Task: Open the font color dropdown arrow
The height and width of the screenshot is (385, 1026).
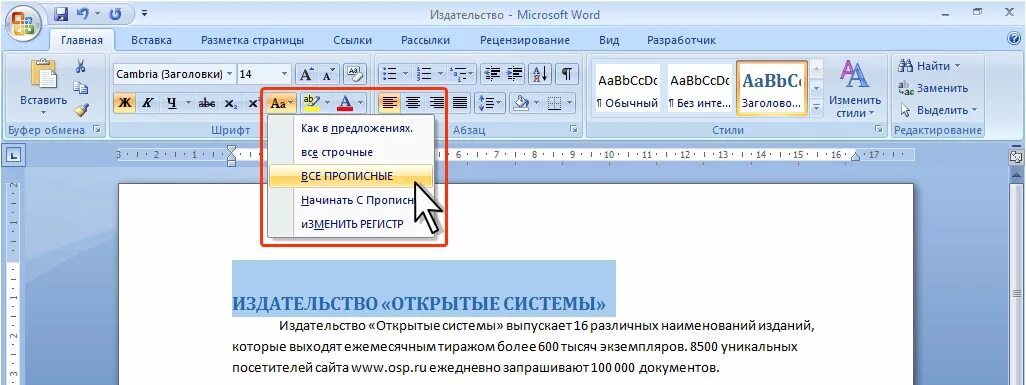Action: (x=361, y=103)
